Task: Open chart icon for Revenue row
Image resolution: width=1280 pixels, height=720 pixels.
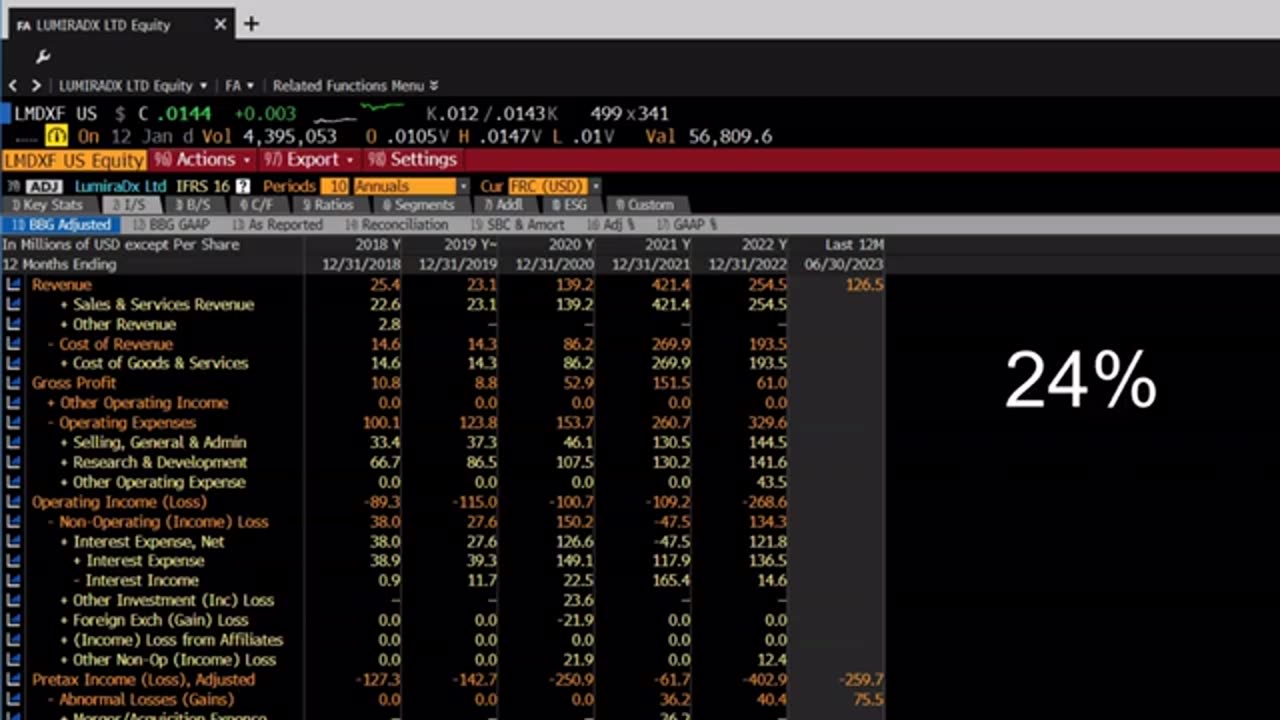Action: tap(13, 285)
